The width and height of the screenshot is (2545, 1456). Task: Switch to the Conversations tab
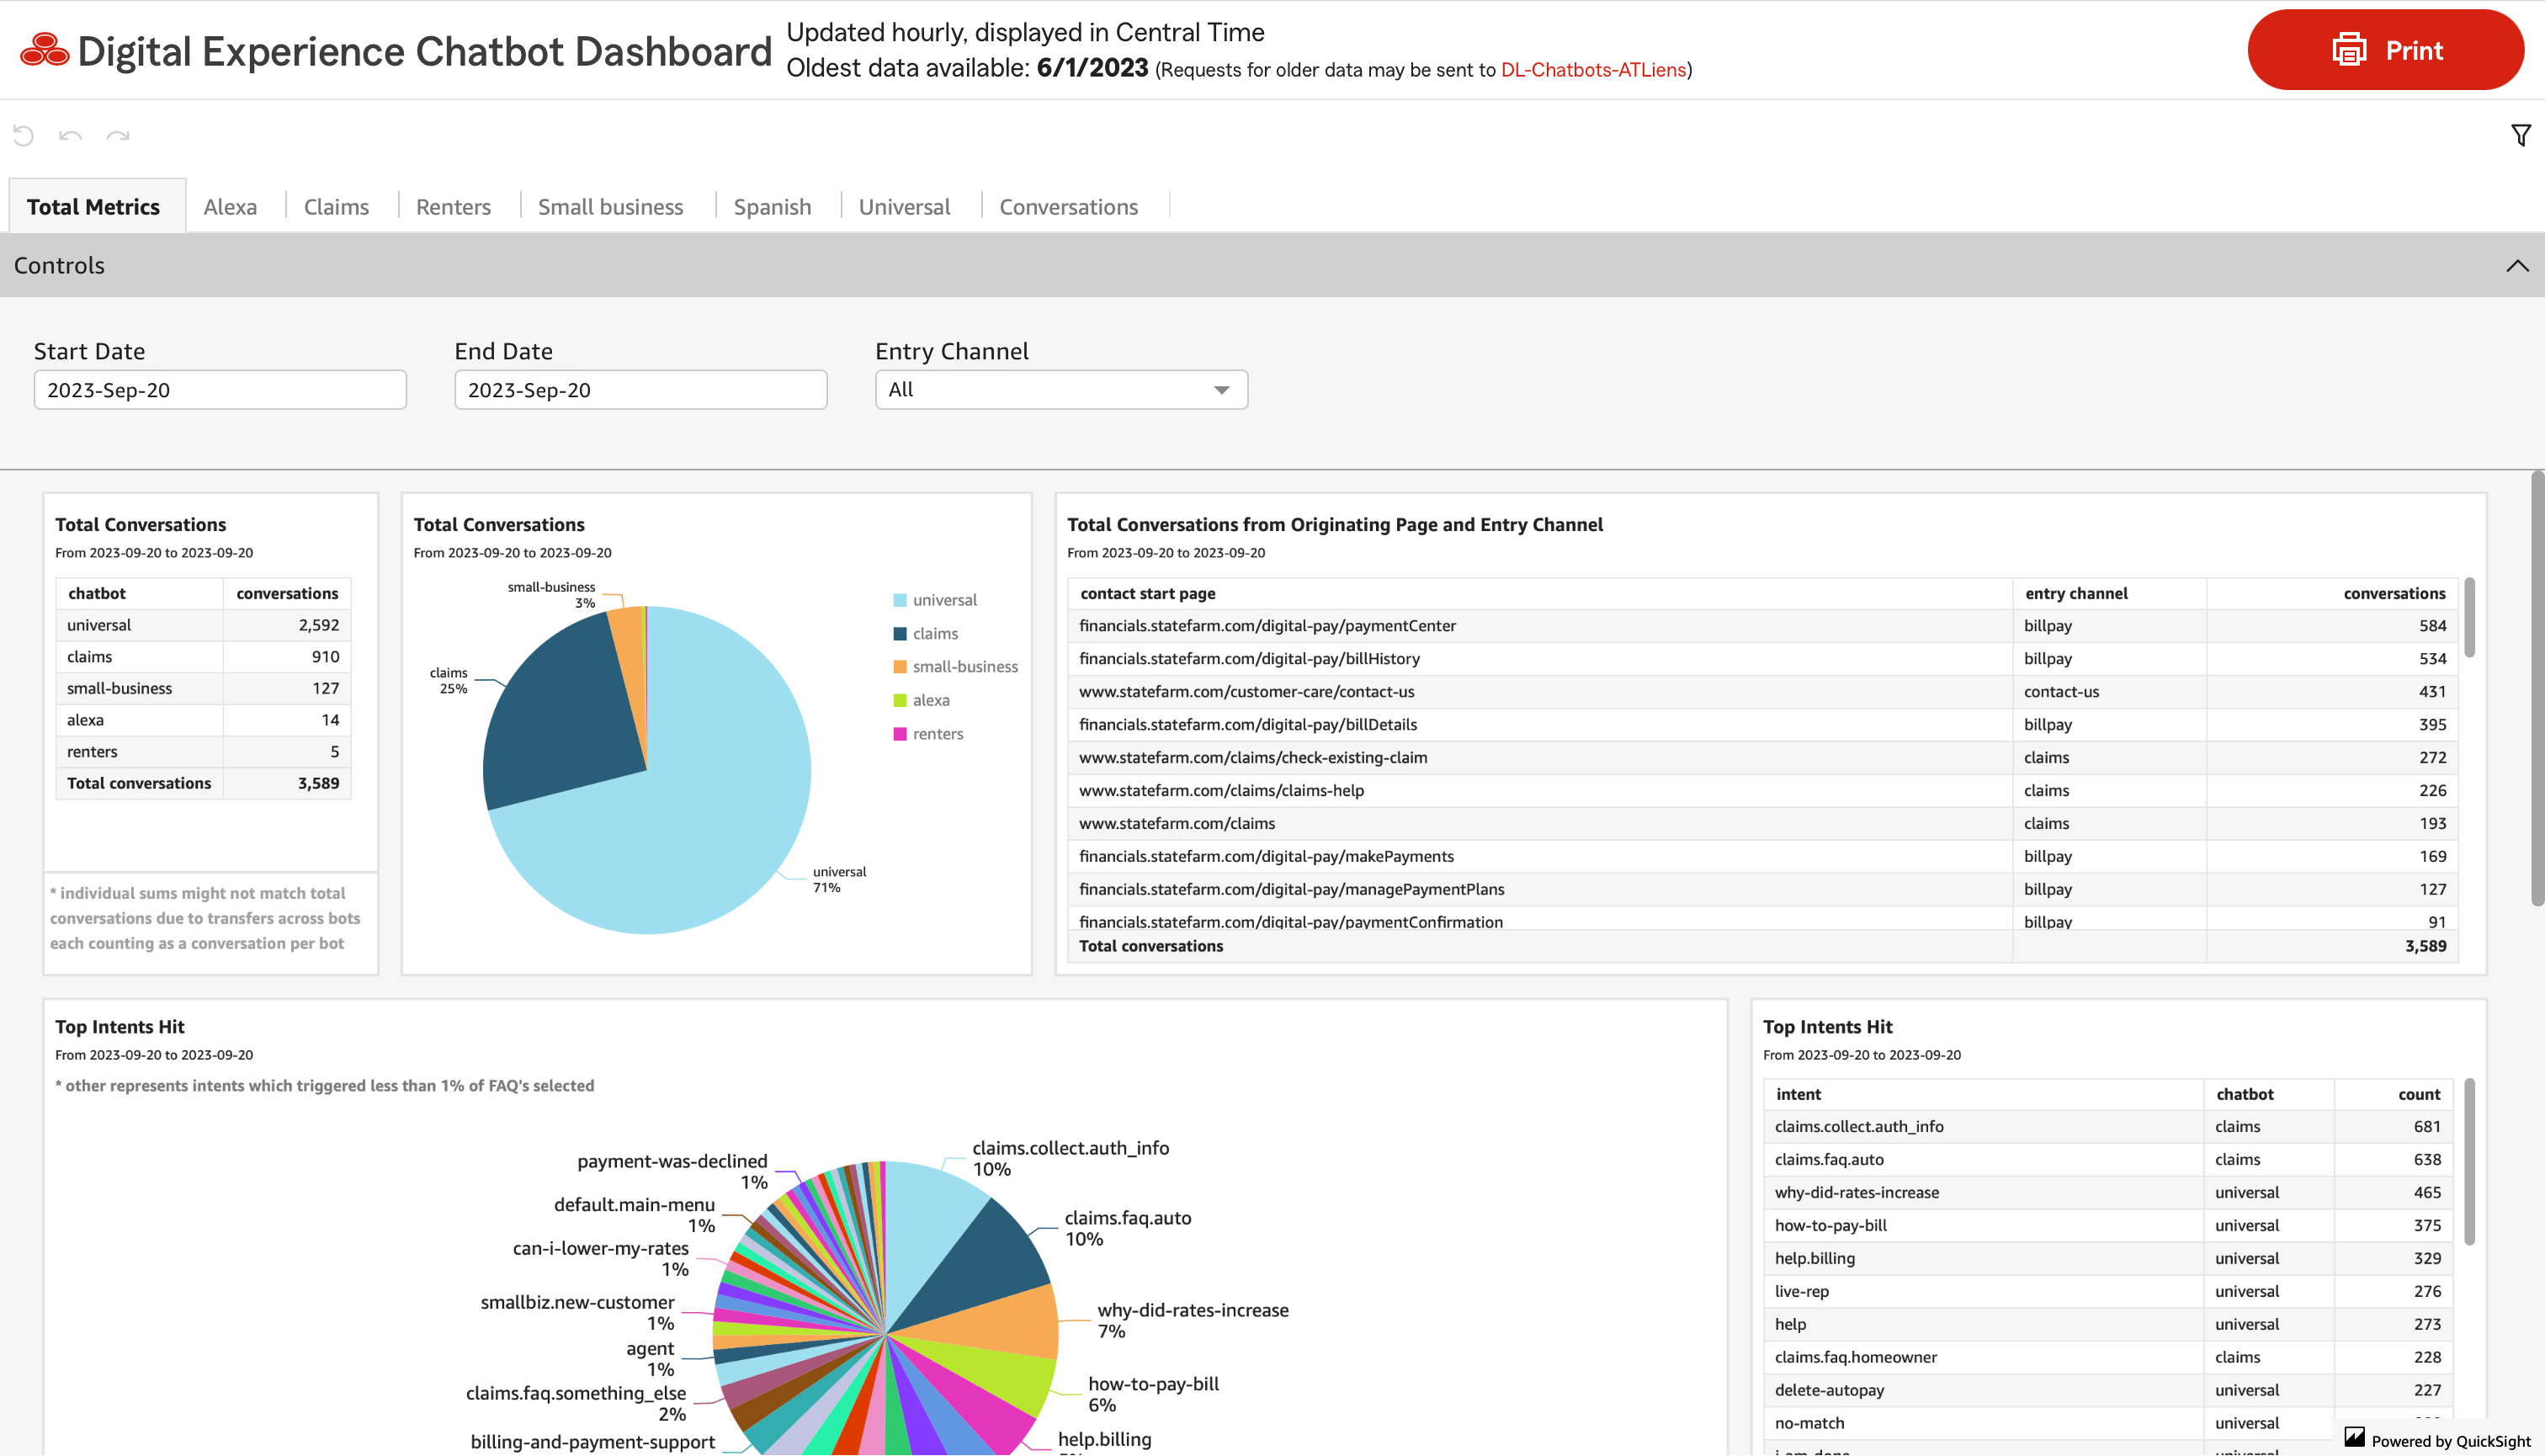[x=1068, y=207]
